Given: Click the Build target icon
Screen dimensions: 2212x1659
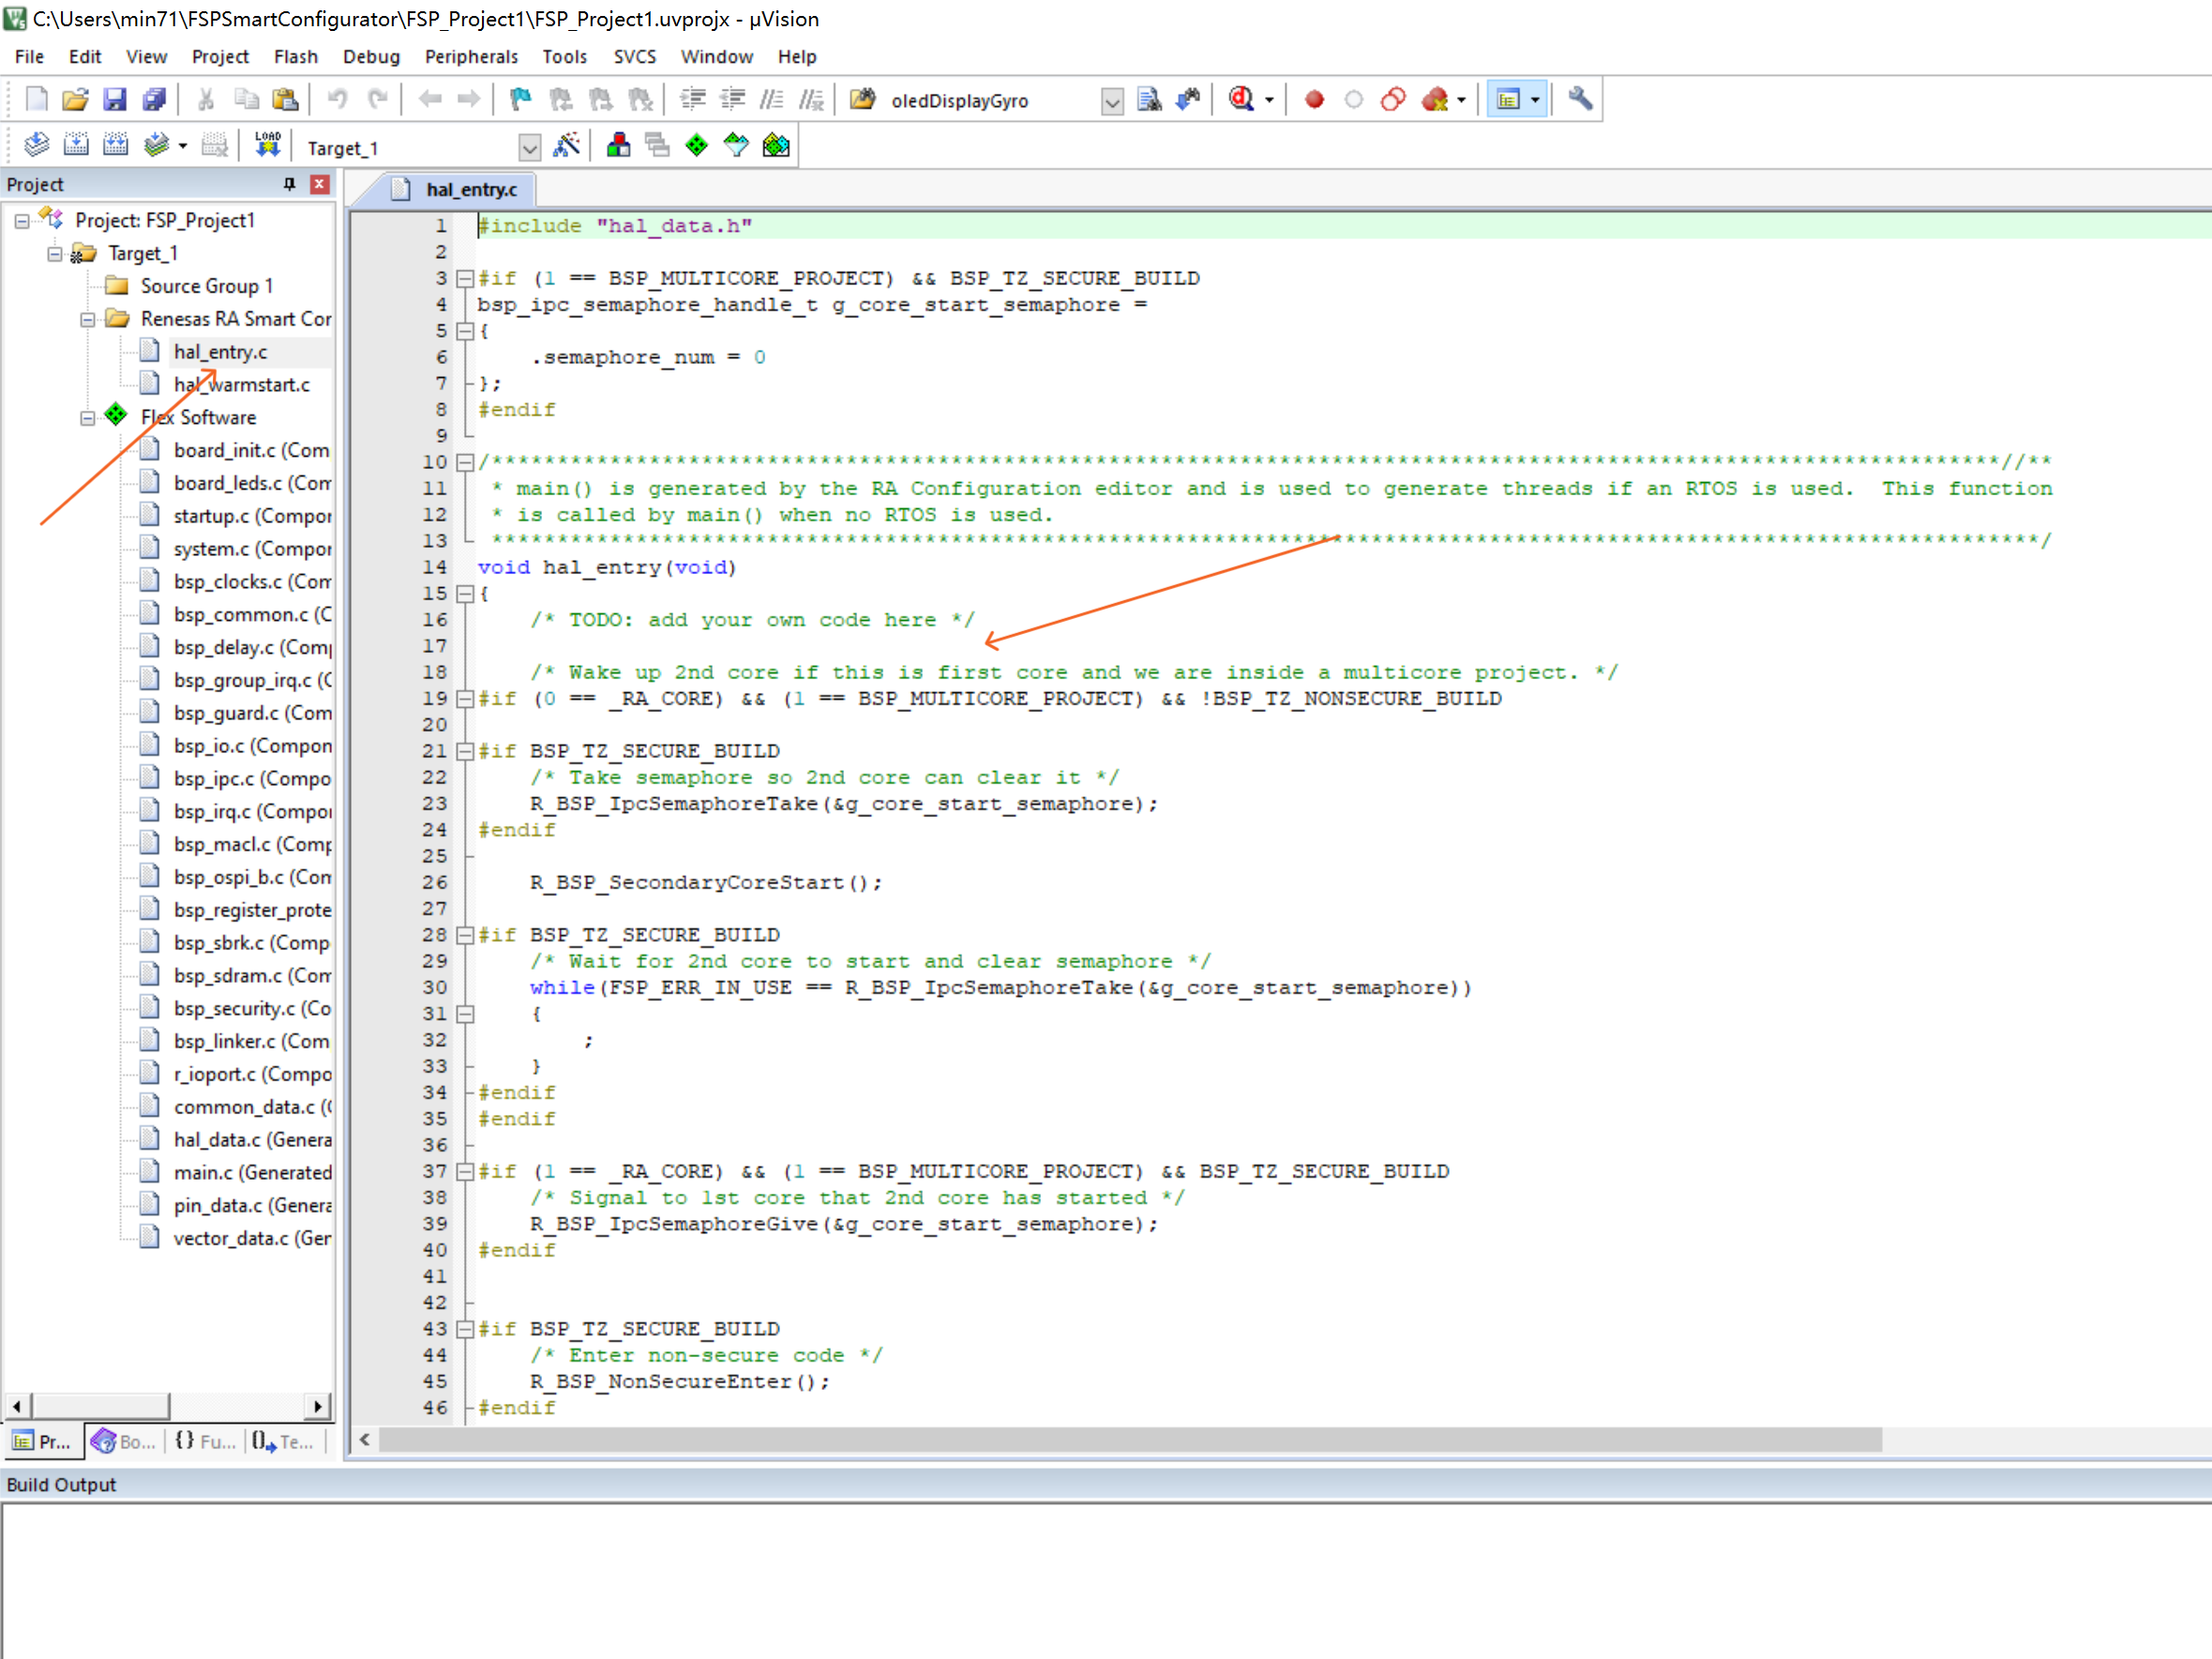Looking at the screenshot, I should coord(76,146).
